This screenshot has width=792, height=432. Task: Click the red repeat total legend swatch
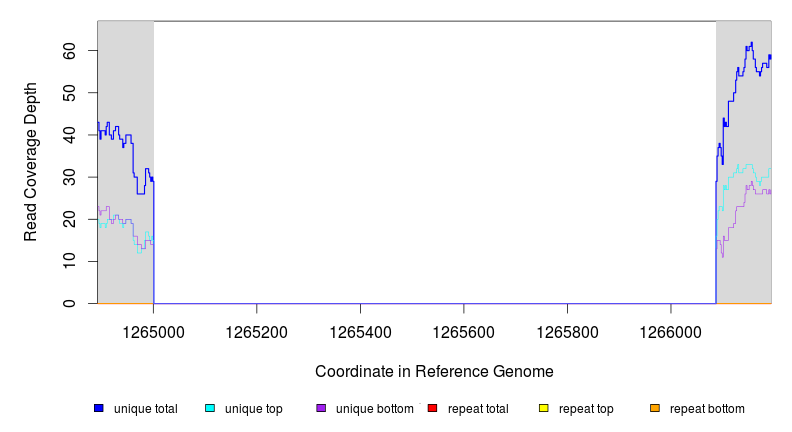coord(432,409)
